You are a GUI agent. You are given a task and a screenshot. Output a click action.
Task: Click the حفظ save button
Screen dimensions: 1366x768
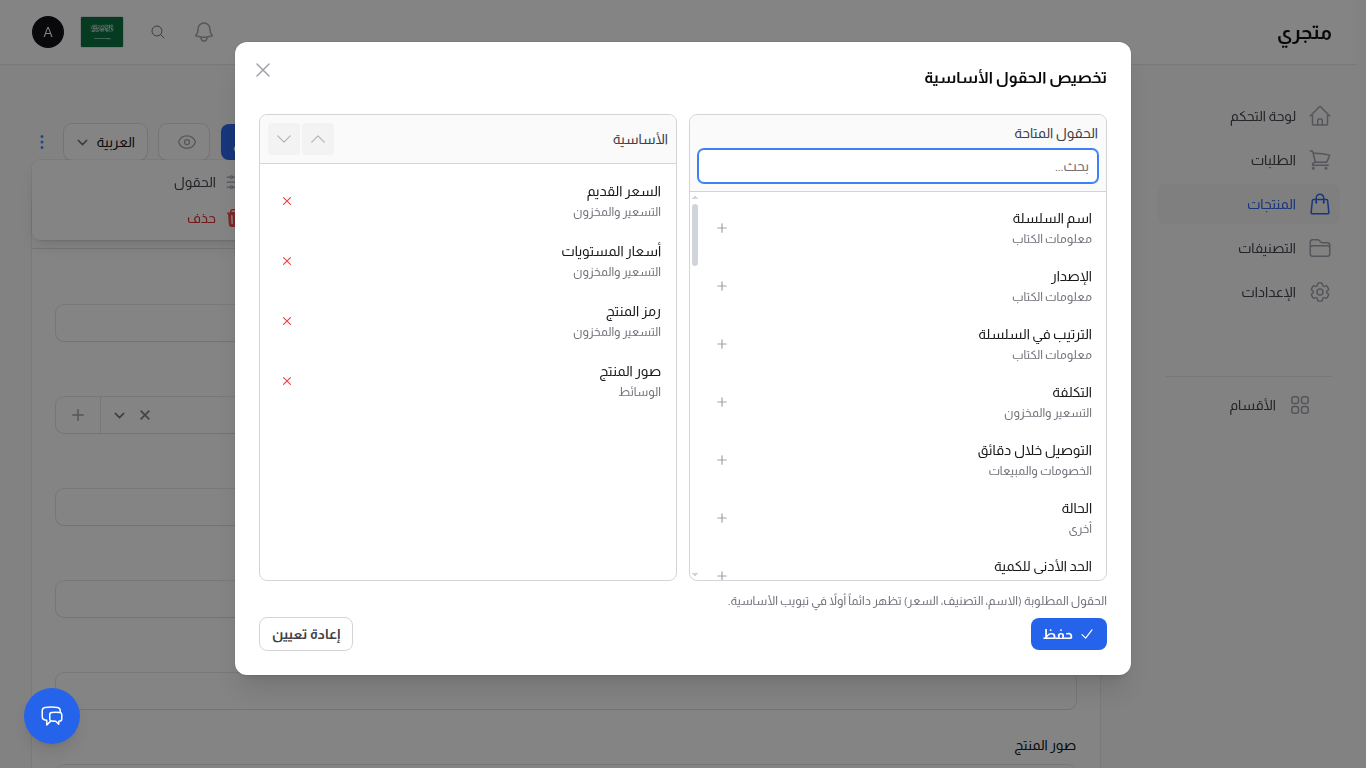coord(1068,634)
